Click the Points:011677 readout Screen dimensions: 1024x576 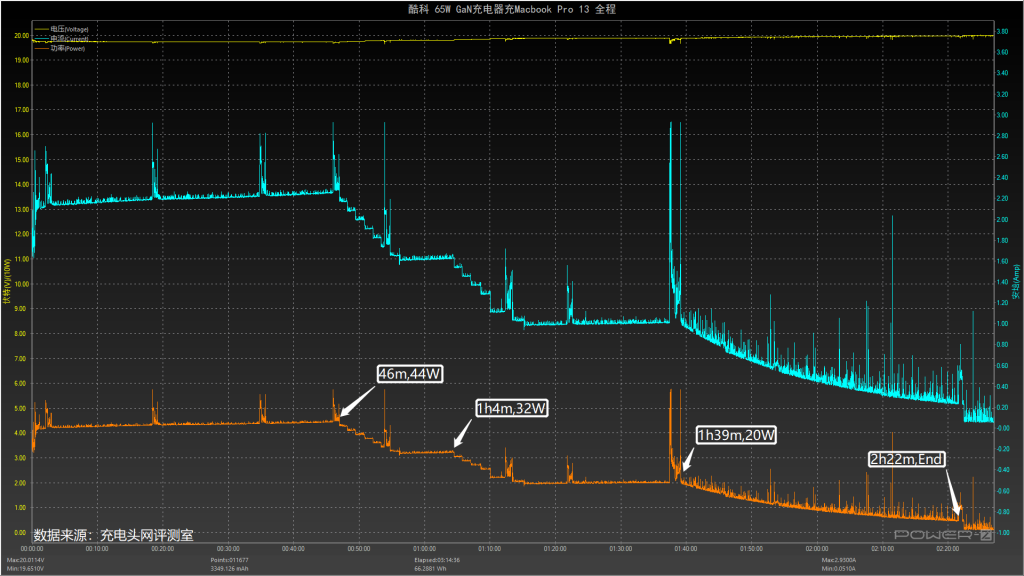[x=229, y=560]
